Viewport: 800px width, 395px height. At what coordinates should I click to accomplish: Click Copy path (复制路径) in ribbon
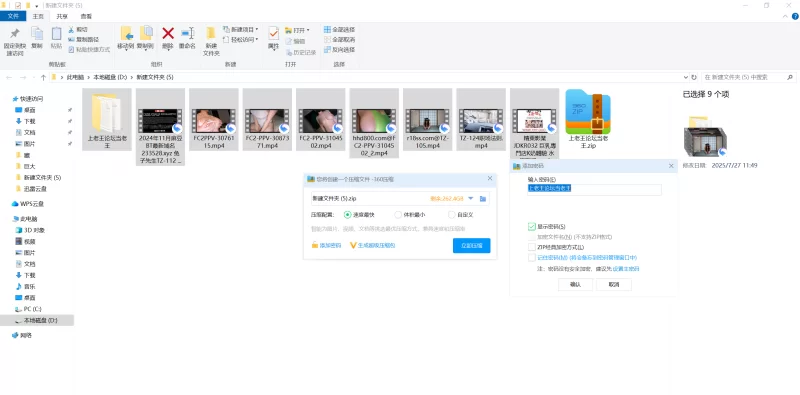[83, 40]
